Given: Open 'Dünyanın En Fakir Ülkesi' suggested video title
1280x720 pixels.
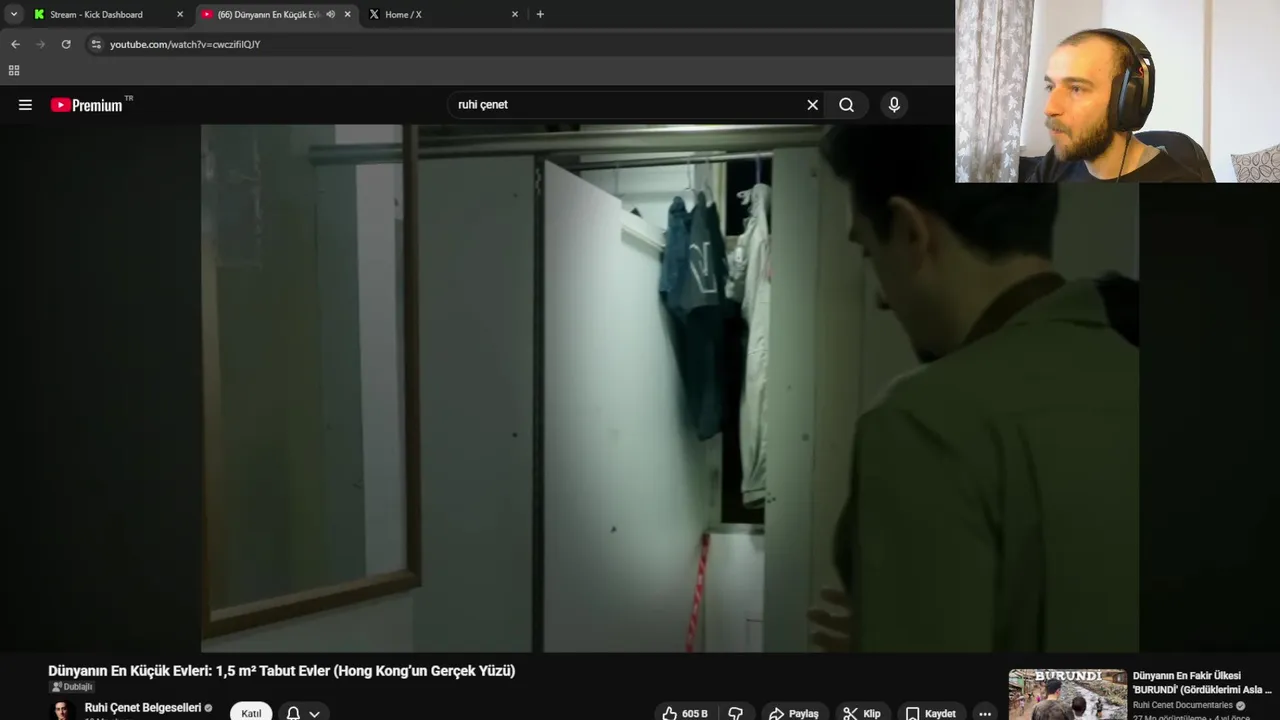Looking at the screenshot, I should click(1203, 683).
